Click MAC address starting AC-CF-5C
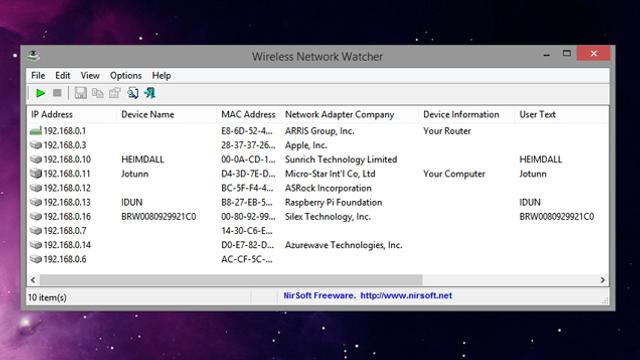The image size is (640, 360). pyautogui.click(x=247, y=260)
